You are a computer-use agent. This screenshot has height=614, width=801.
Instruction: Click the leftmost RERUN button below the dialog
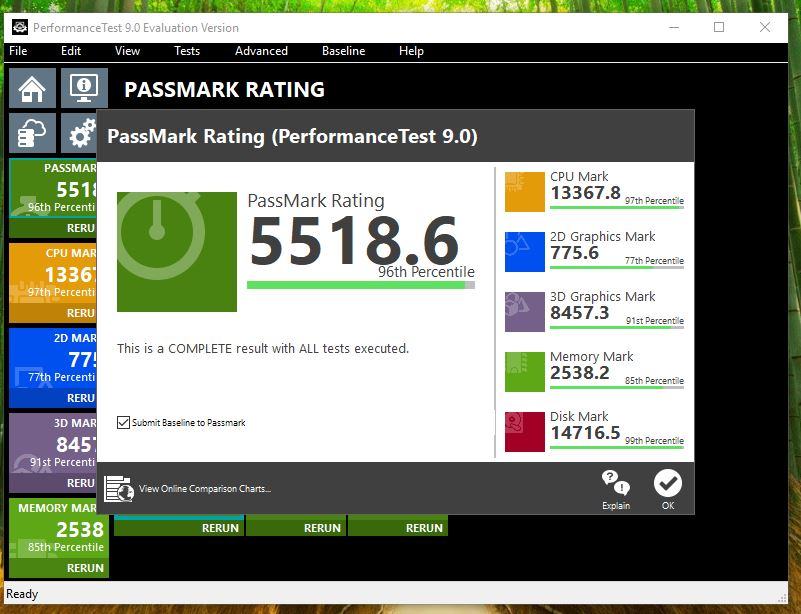(x=179, y=528)
